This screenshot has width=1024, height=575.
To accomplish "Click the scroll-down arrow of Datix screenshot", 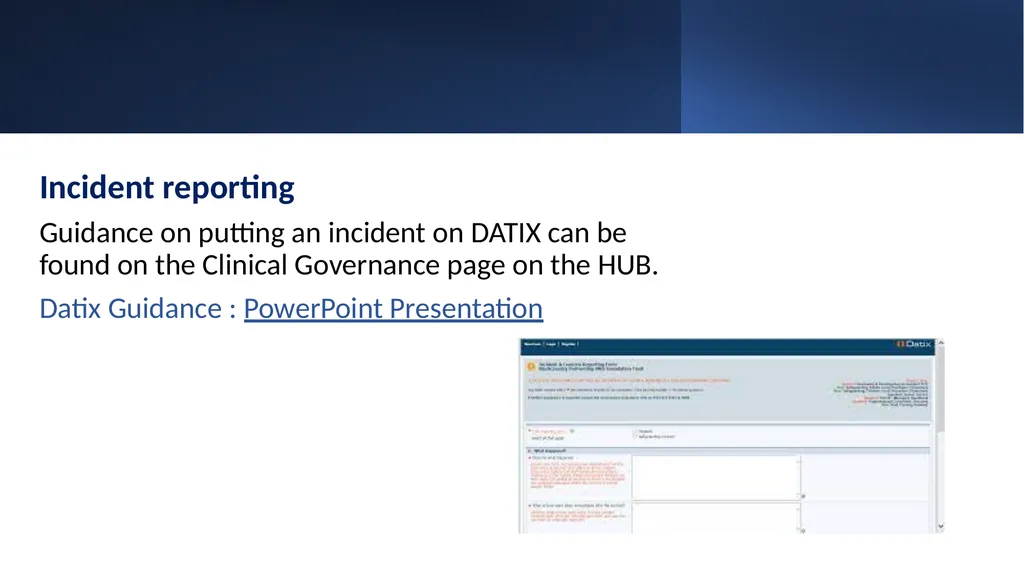I will (940, 526).
